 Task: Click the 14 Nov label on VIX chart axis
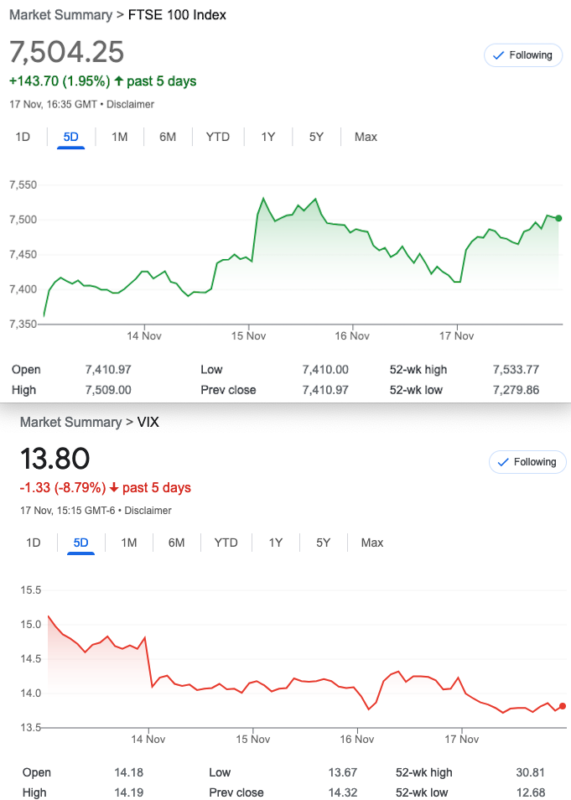148,739
